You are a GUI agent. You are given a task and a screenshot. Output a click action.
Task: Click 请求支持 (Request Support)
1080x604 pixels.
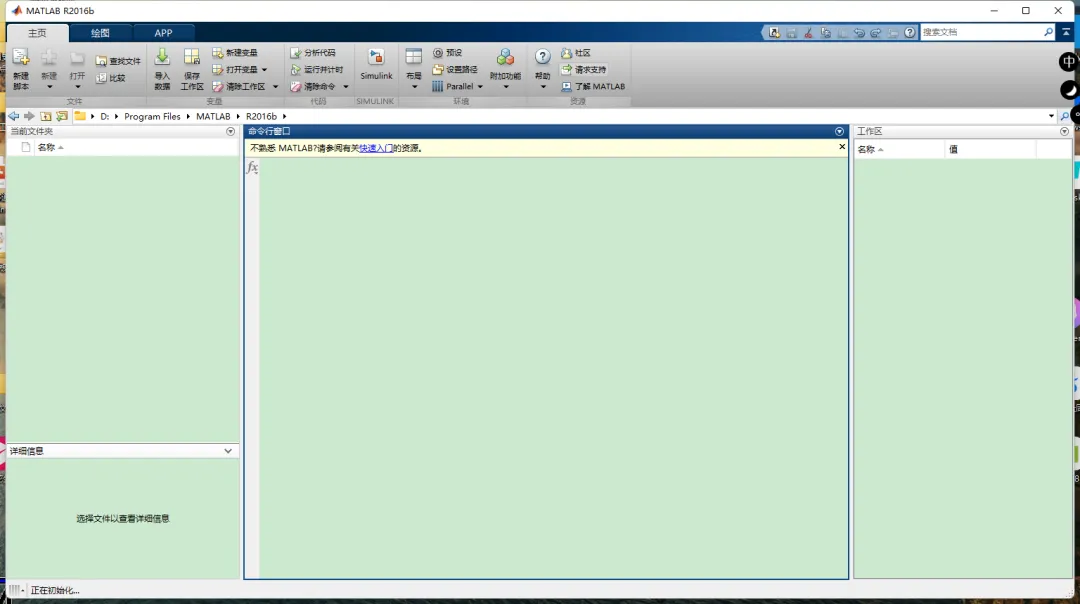pyautogui.click(x=583, y=70)
